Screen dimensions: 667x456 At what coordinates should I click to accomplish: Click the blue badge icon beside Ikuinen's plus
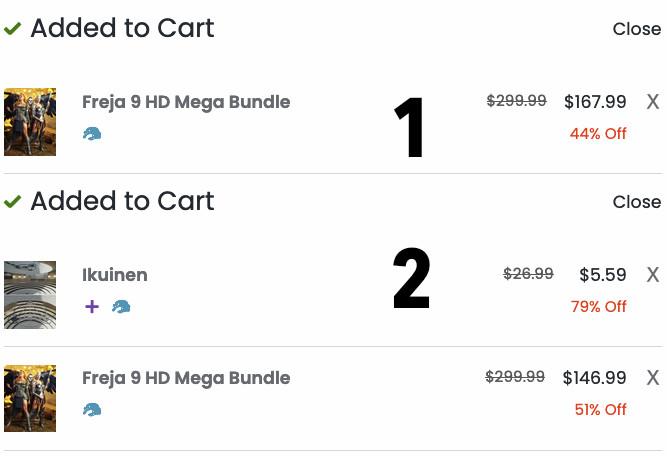coord(121,307)
